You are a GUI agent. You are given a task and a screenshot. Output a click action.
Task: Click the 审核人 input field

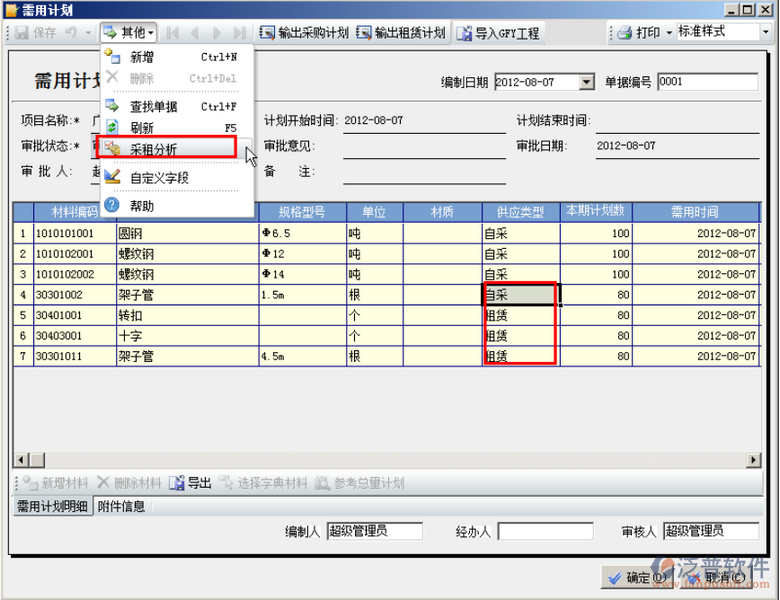pos(711,531)
